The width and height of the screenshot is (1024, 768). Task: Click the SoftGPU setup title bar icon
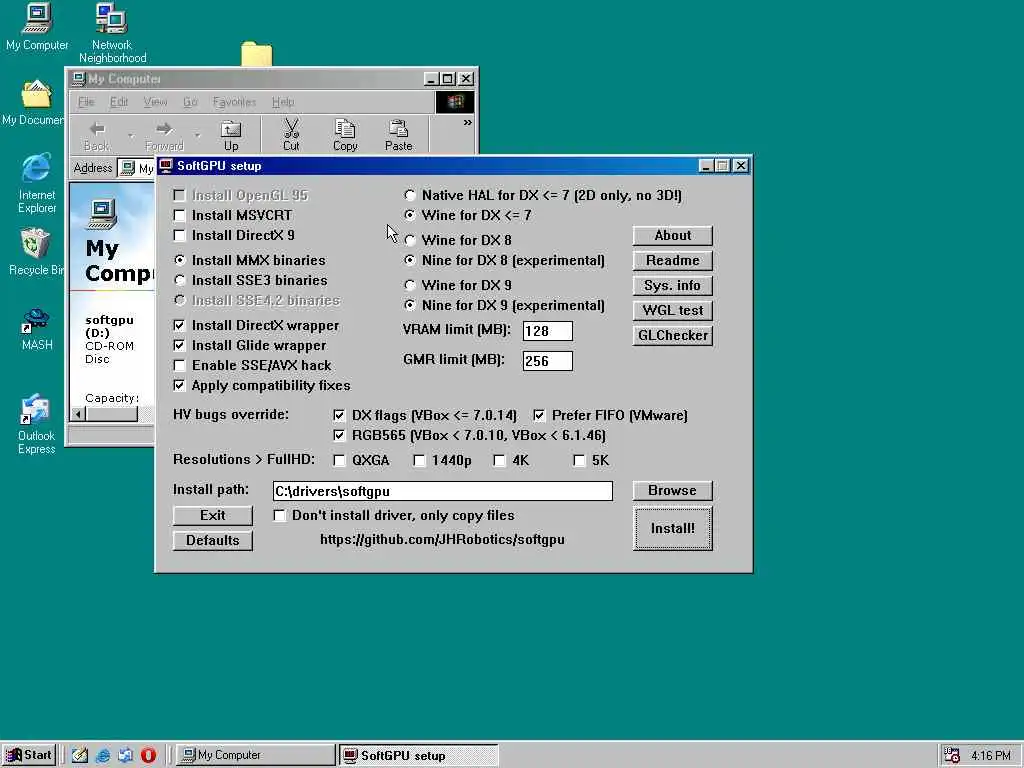click(166, 166)
